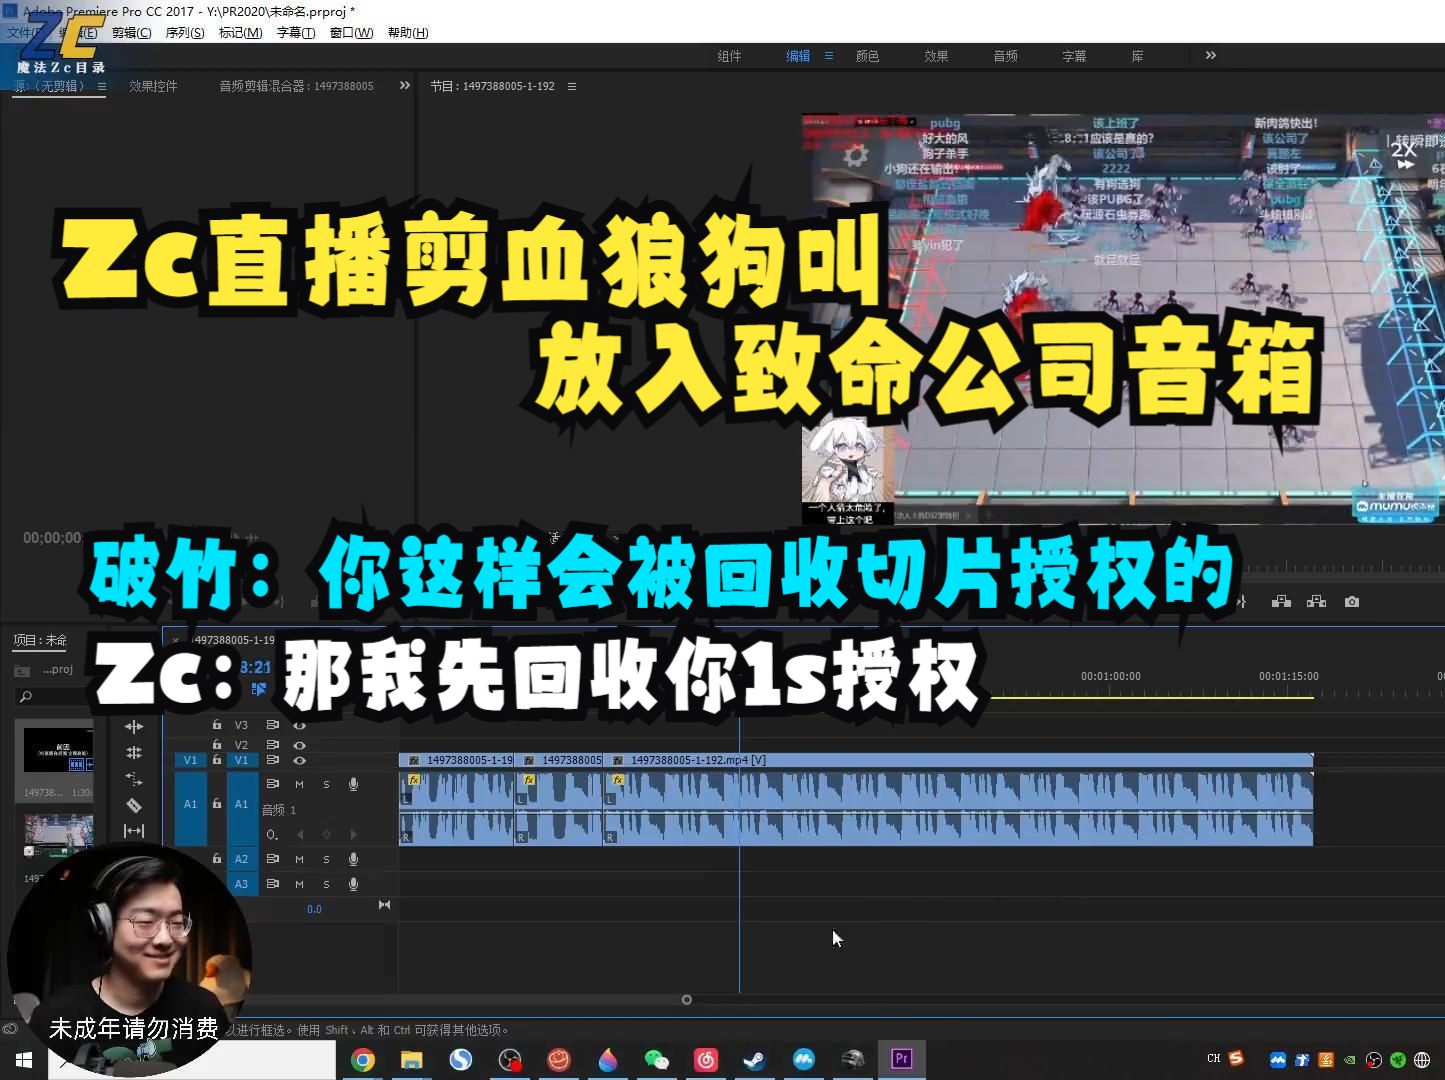This screenshot has height=1080, width=1445.
Task: Mute audio track A1
Action: coord(299,784)
